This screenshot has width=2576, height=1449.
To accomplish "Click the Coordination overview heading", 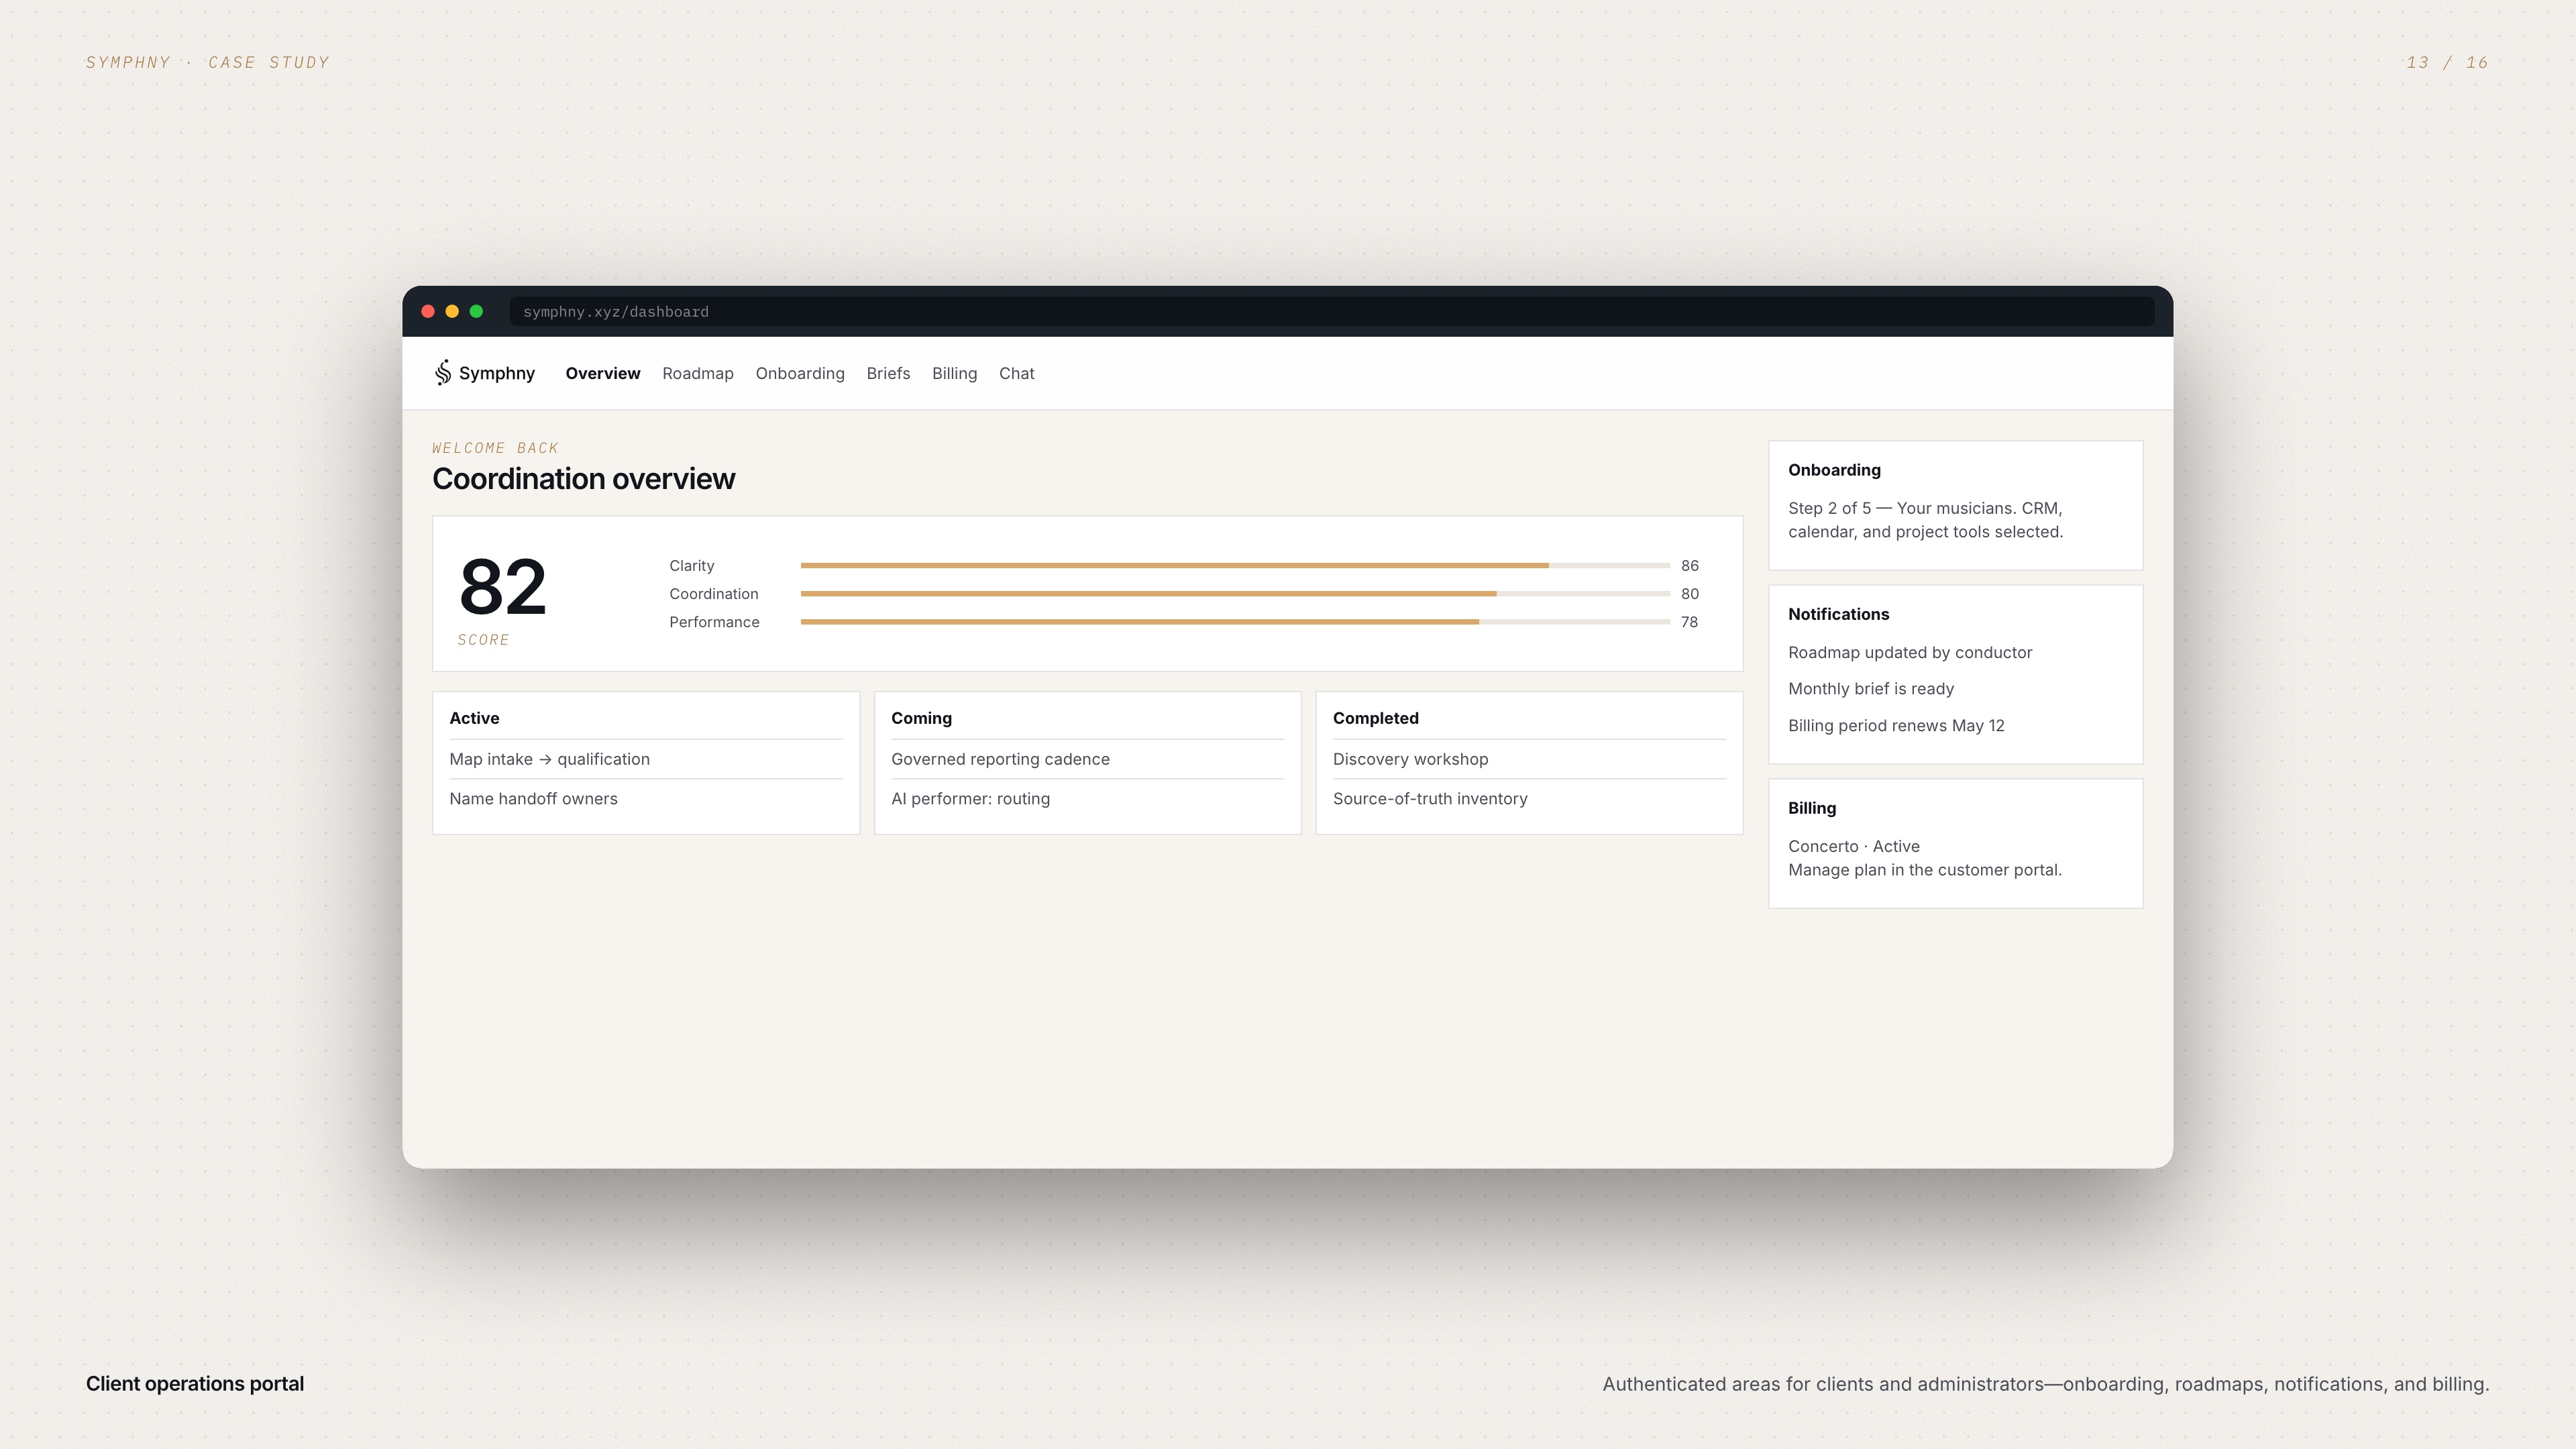I will pyautogui.click(x=584, y=479).
